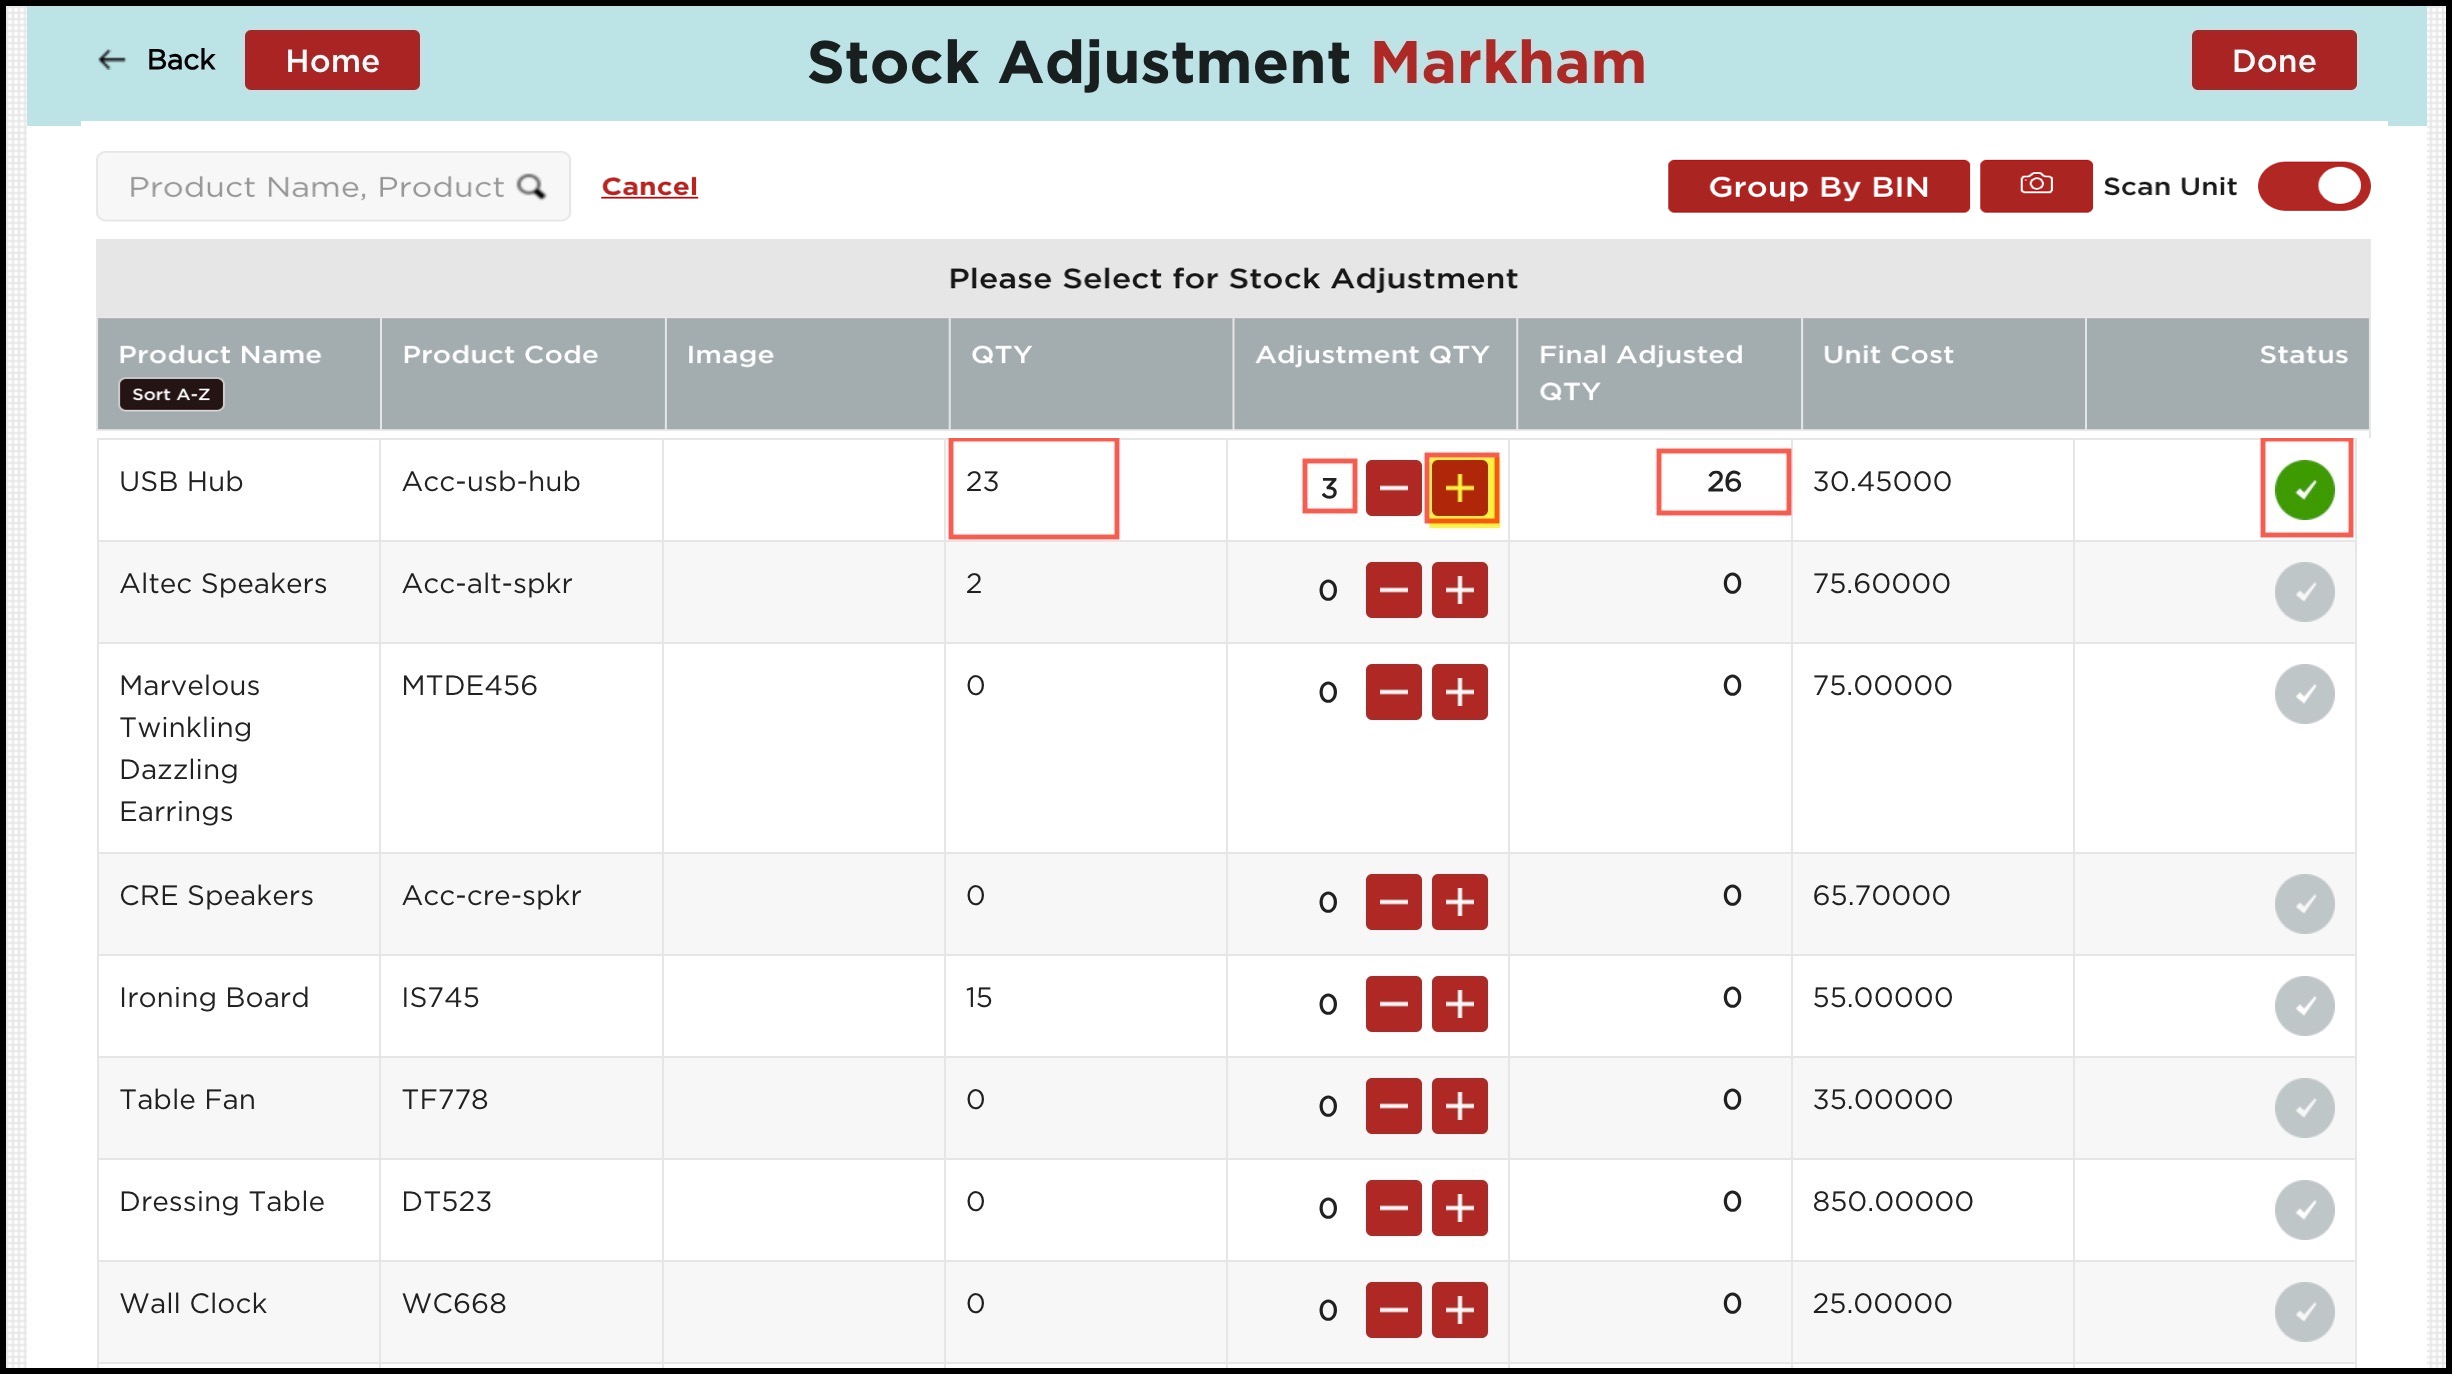Click USB Hub final adjusted quantity field
Image resolution: width=2452 pixels, height=1374 pixels.
1723,482
